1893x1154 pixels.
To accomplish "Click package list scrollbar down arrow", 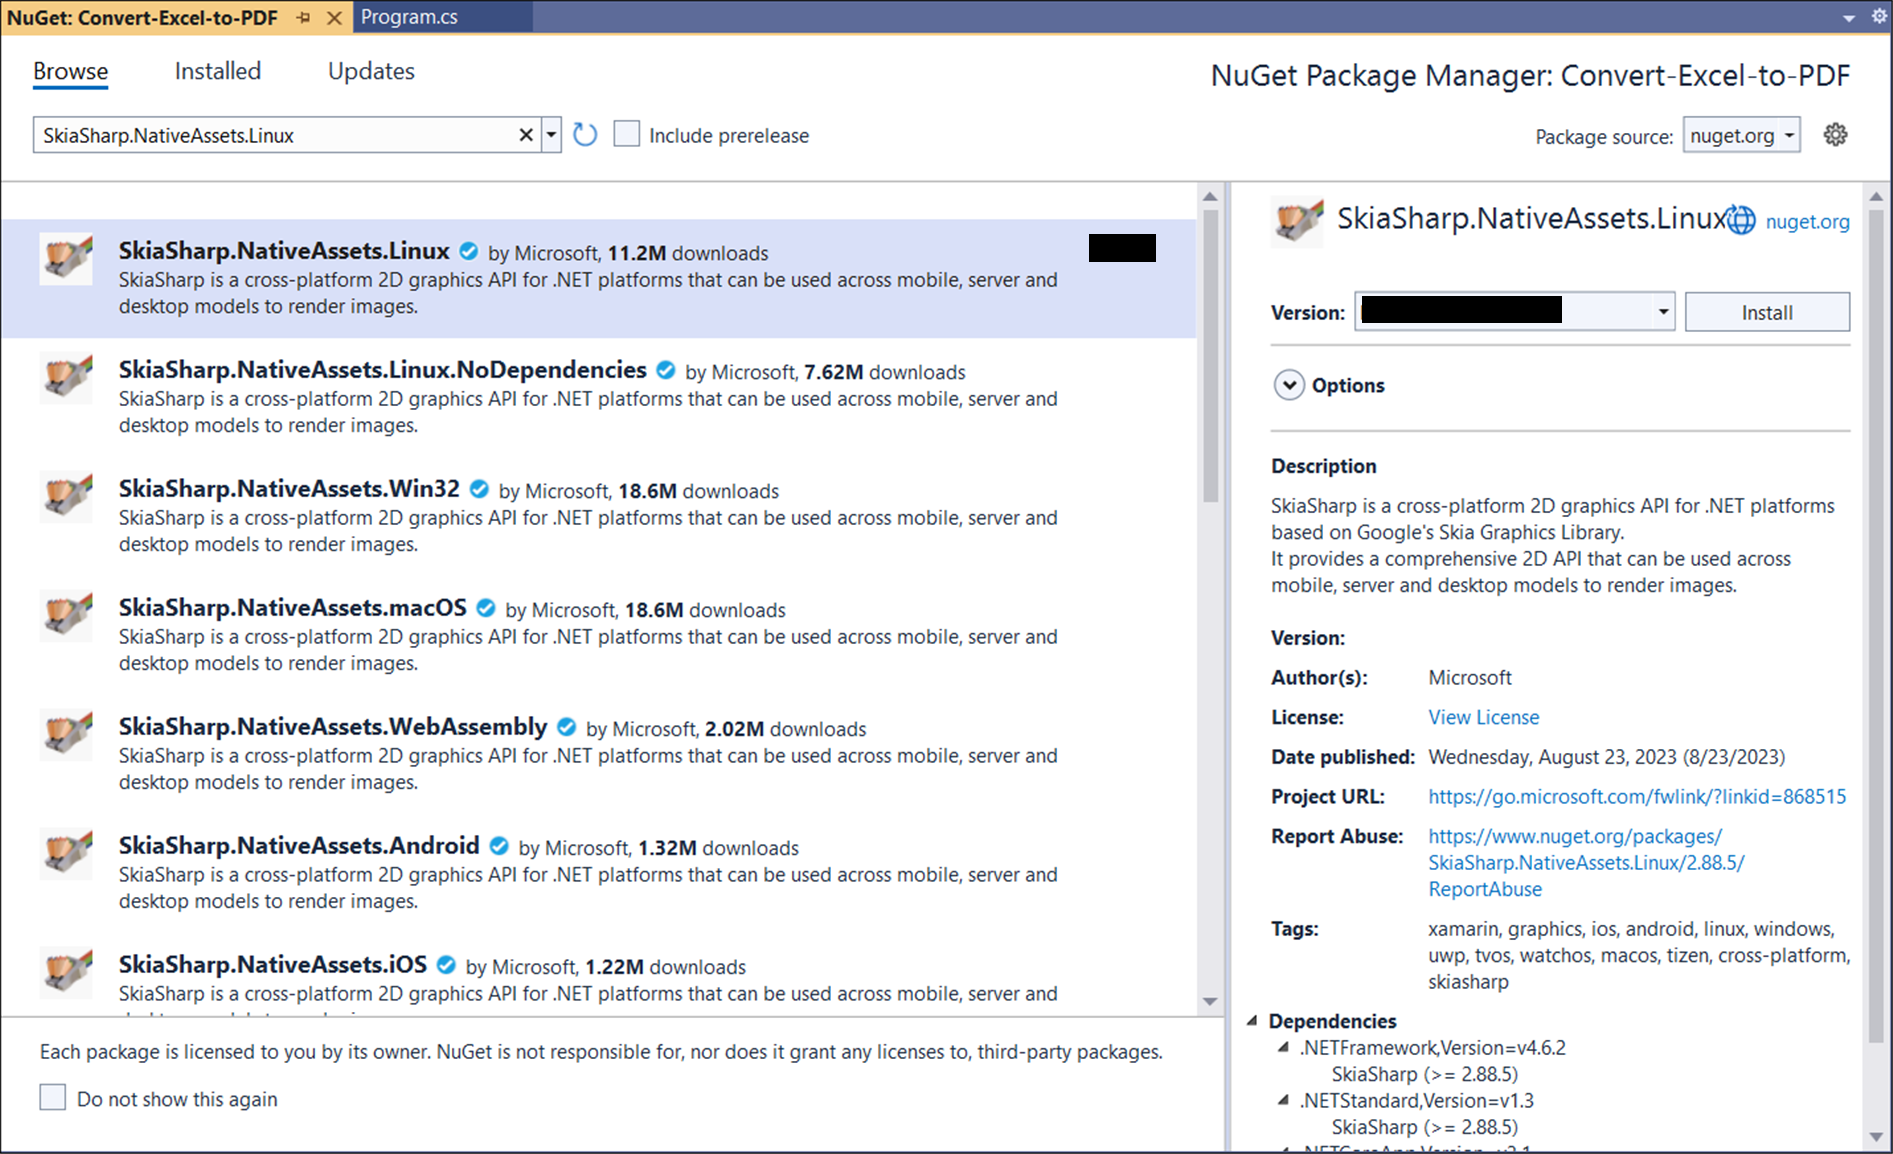I will (1210, 1001).
